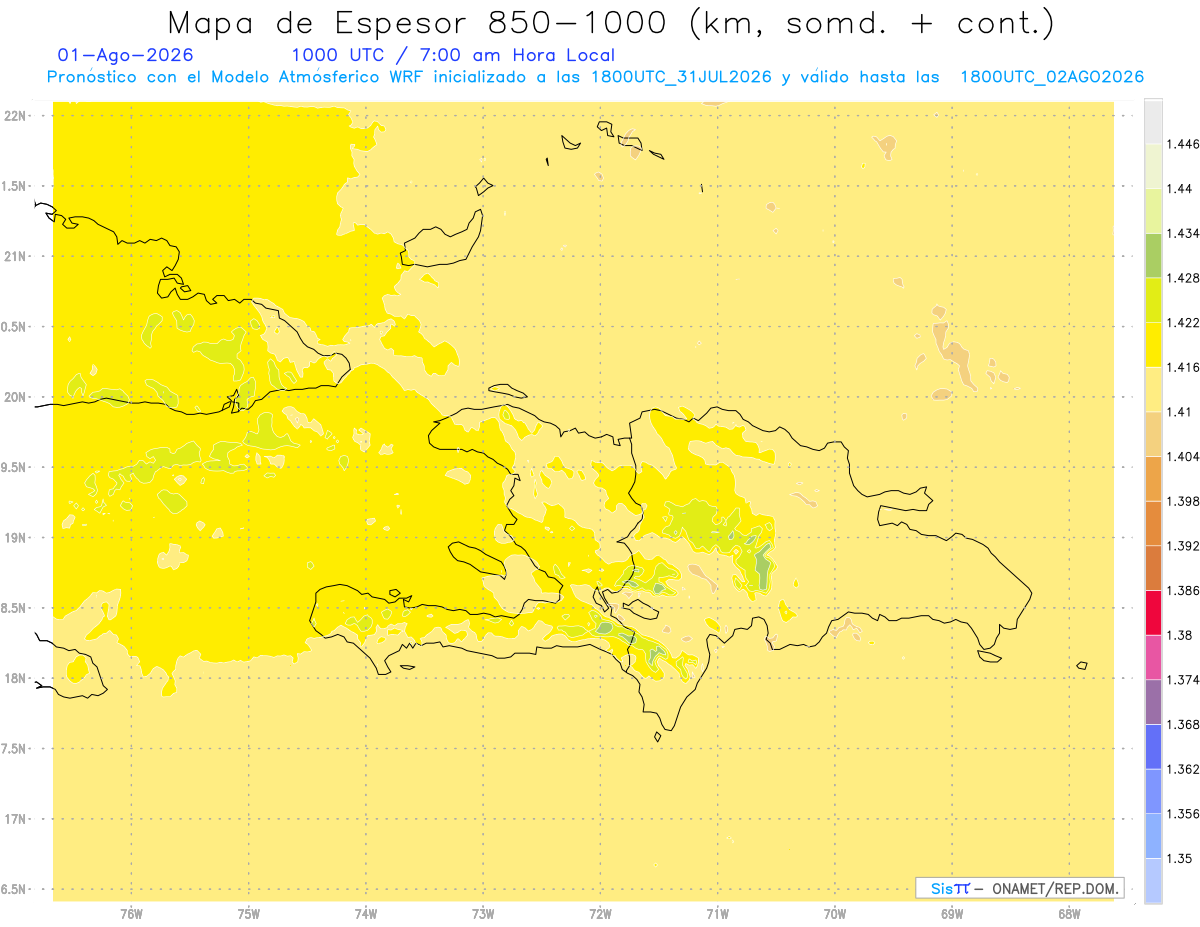
Task: Click the longitude label "72W"
Action: pyautogui.click(x=600, y=914)
